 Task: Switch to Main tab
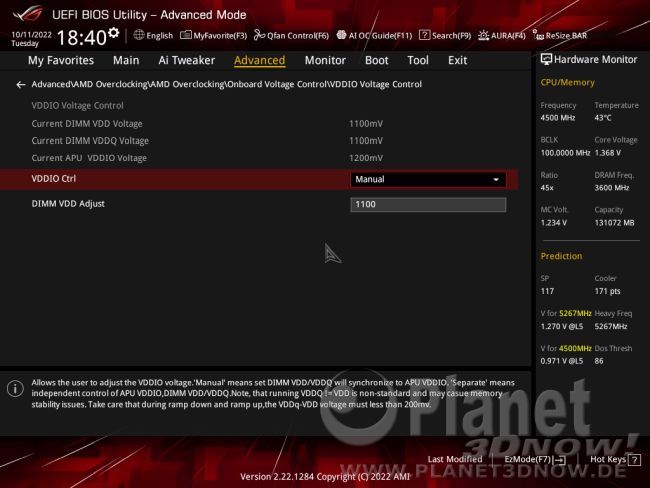tap(126, 61)
